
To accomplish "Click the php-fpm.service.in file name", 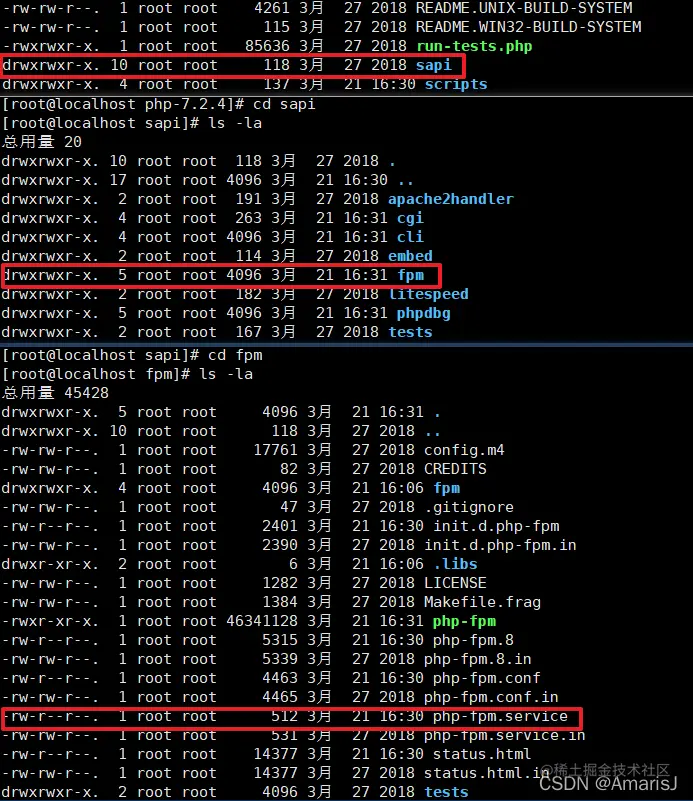I will pyautogui.click(x=505, y=735).
